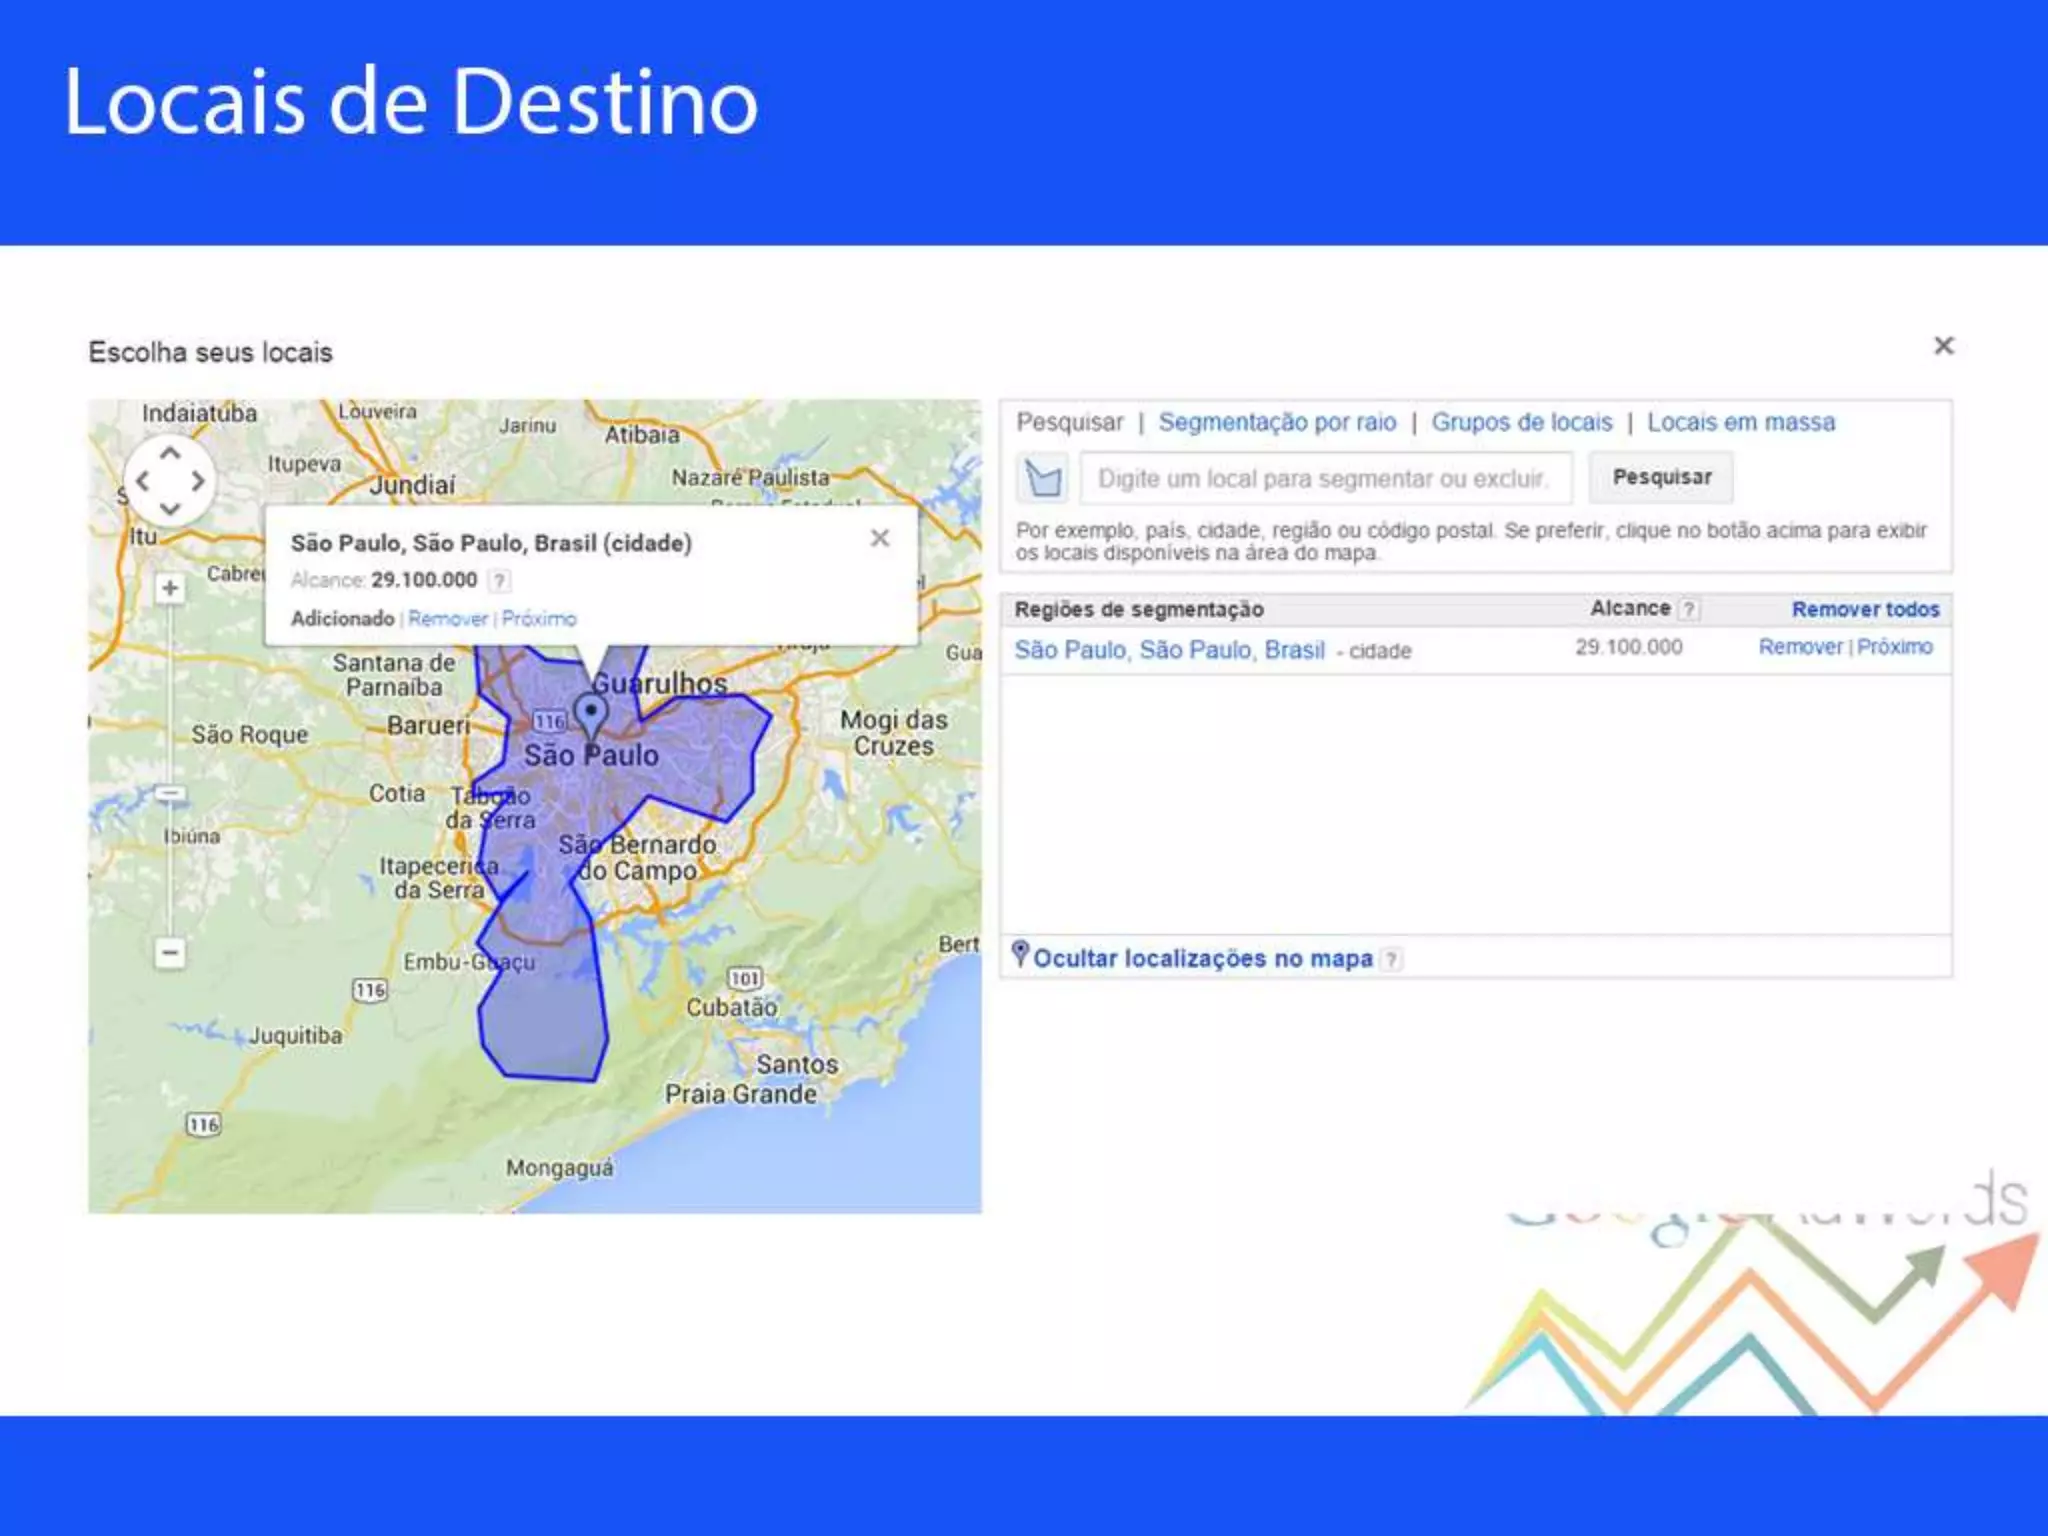This screenshot has height=1536, width=2048.
Task: Click Guarulhos label on the map
Action: point(660,683)
